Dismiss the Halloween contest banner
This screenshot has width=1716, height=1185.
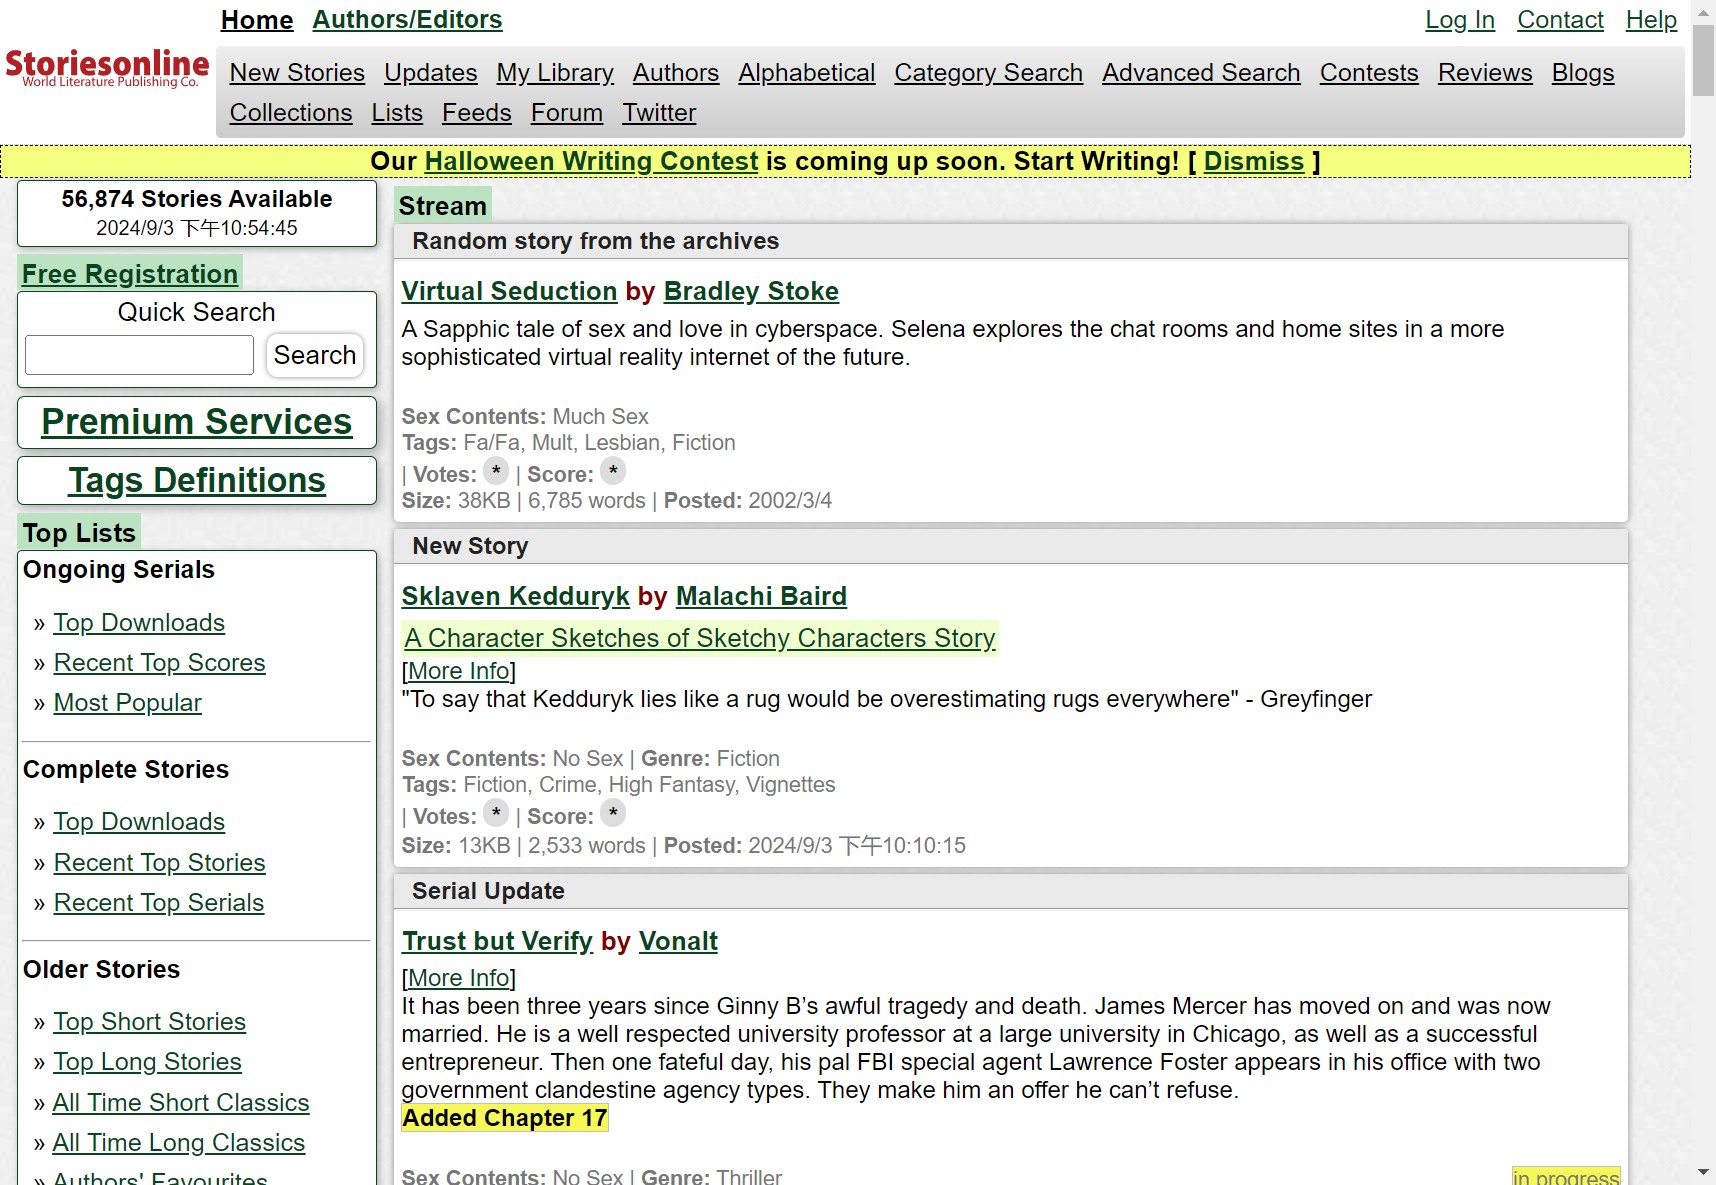[x=1253, y=162]
